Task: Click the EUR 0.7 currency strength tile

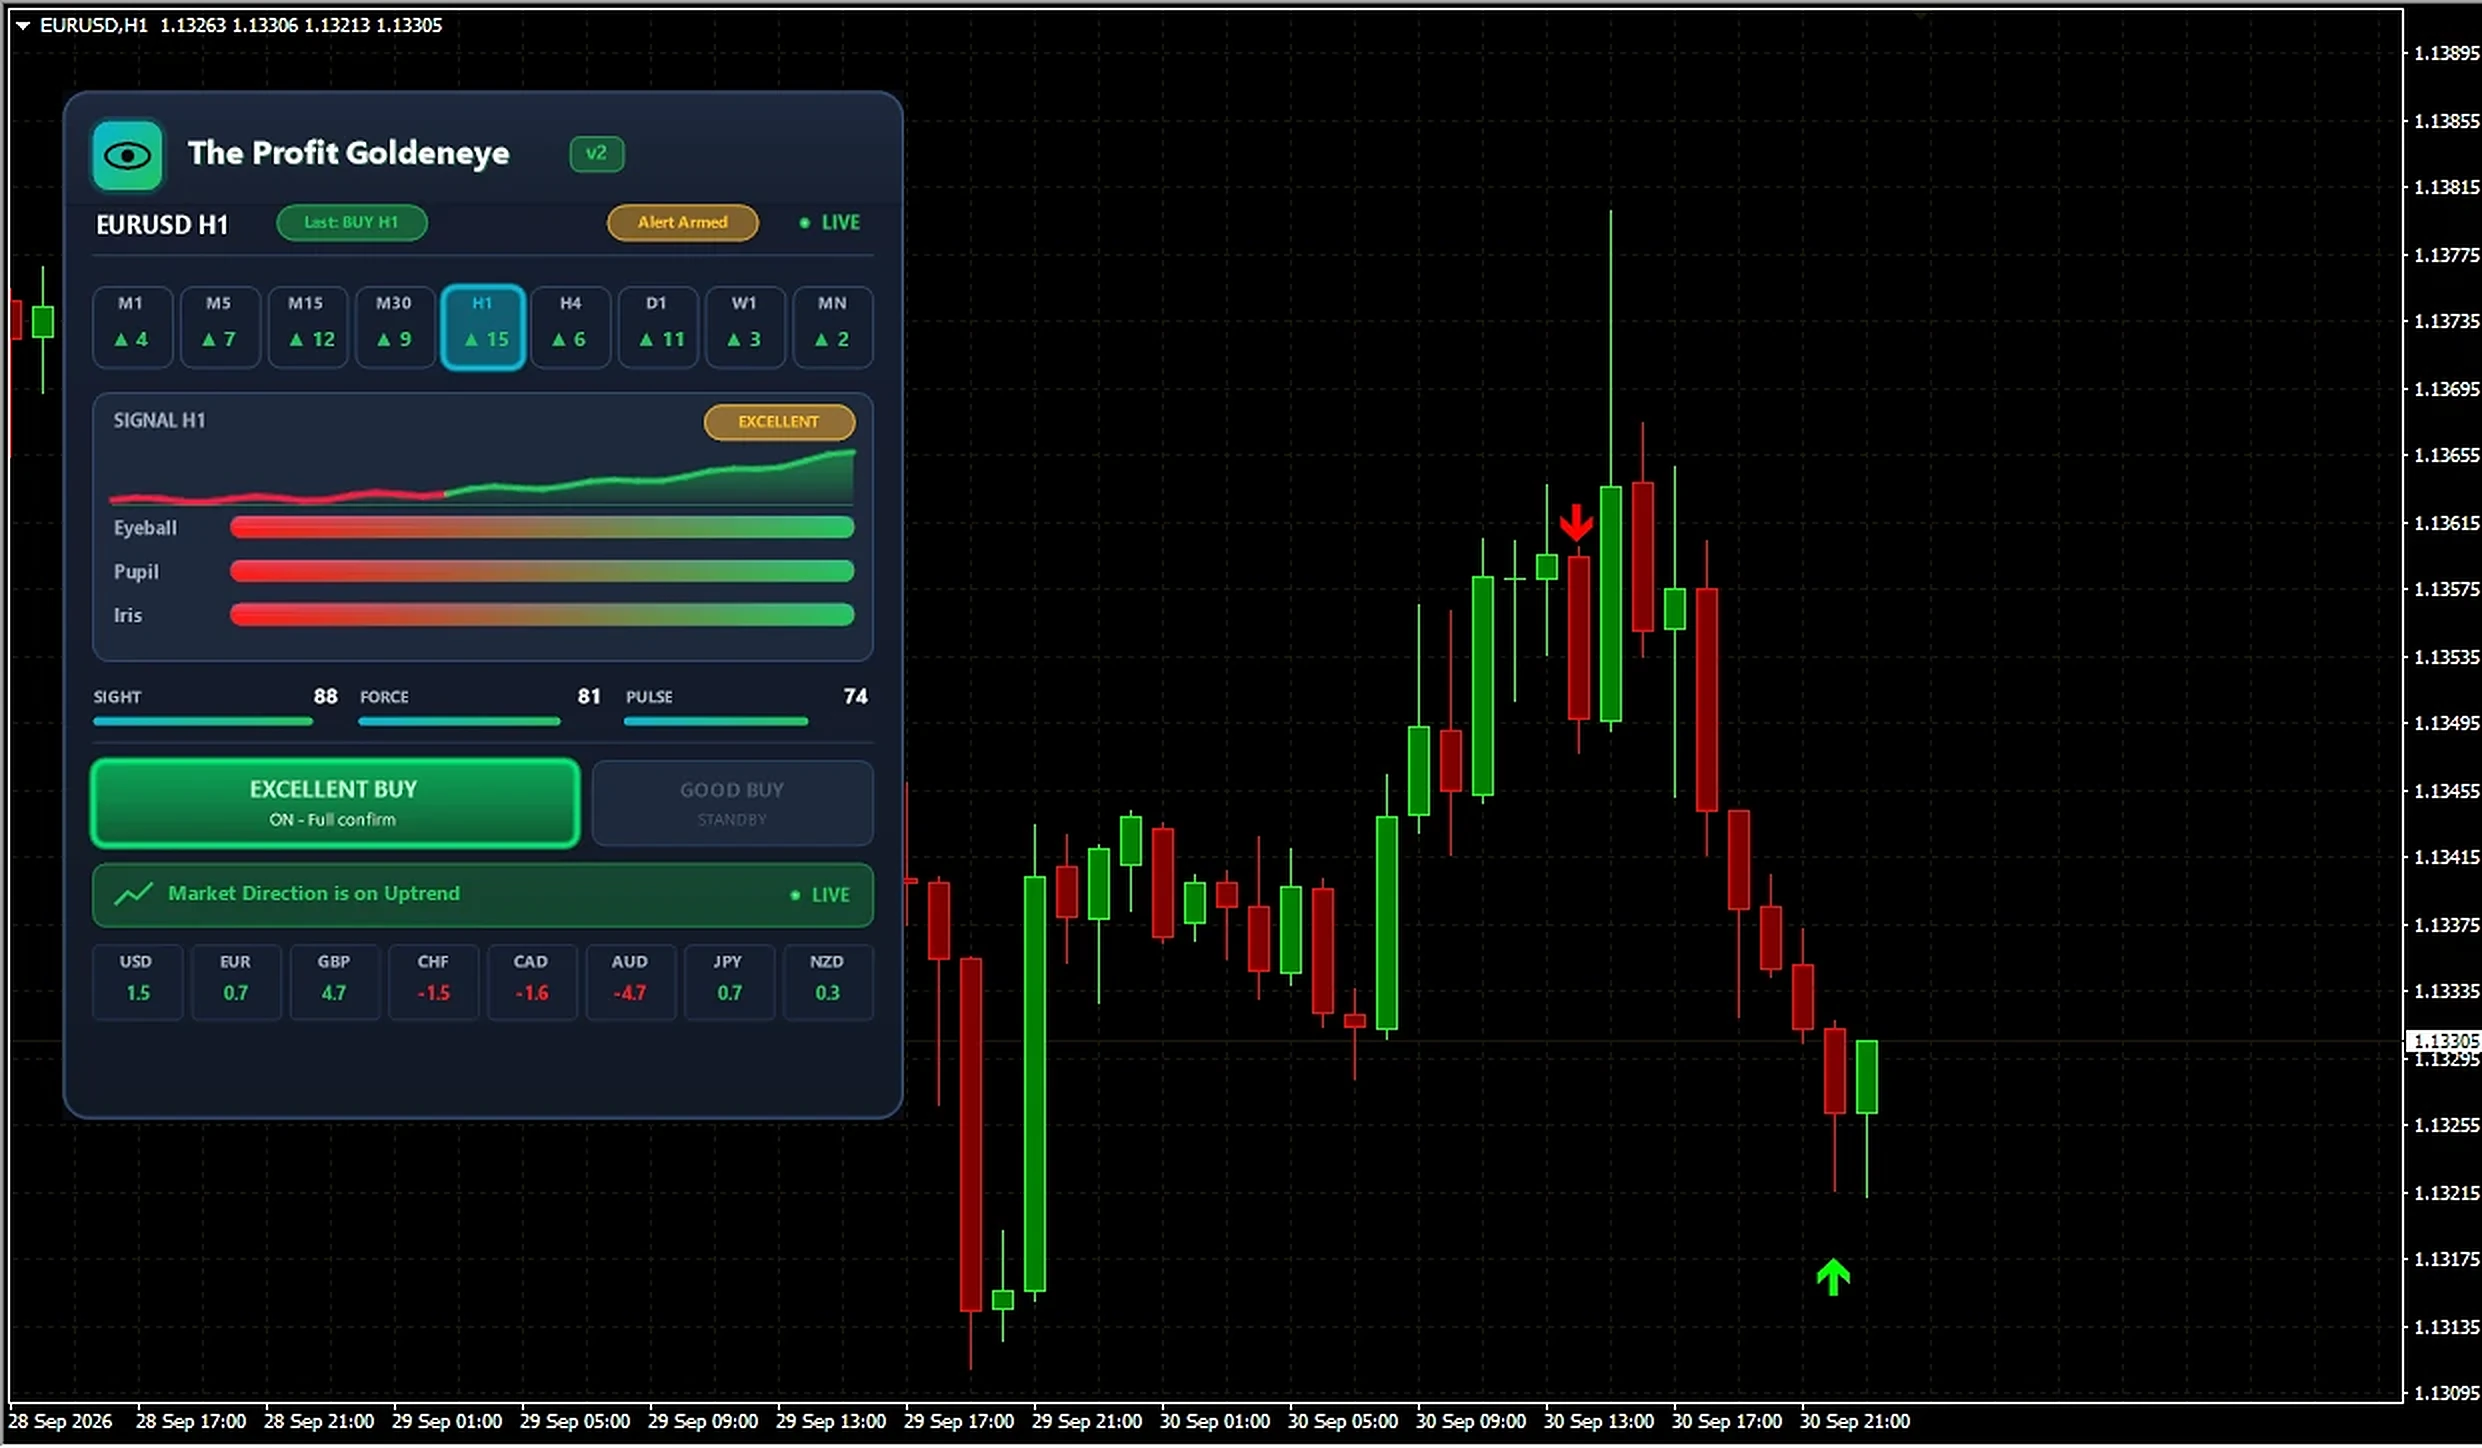Action: tap(236, 982)
